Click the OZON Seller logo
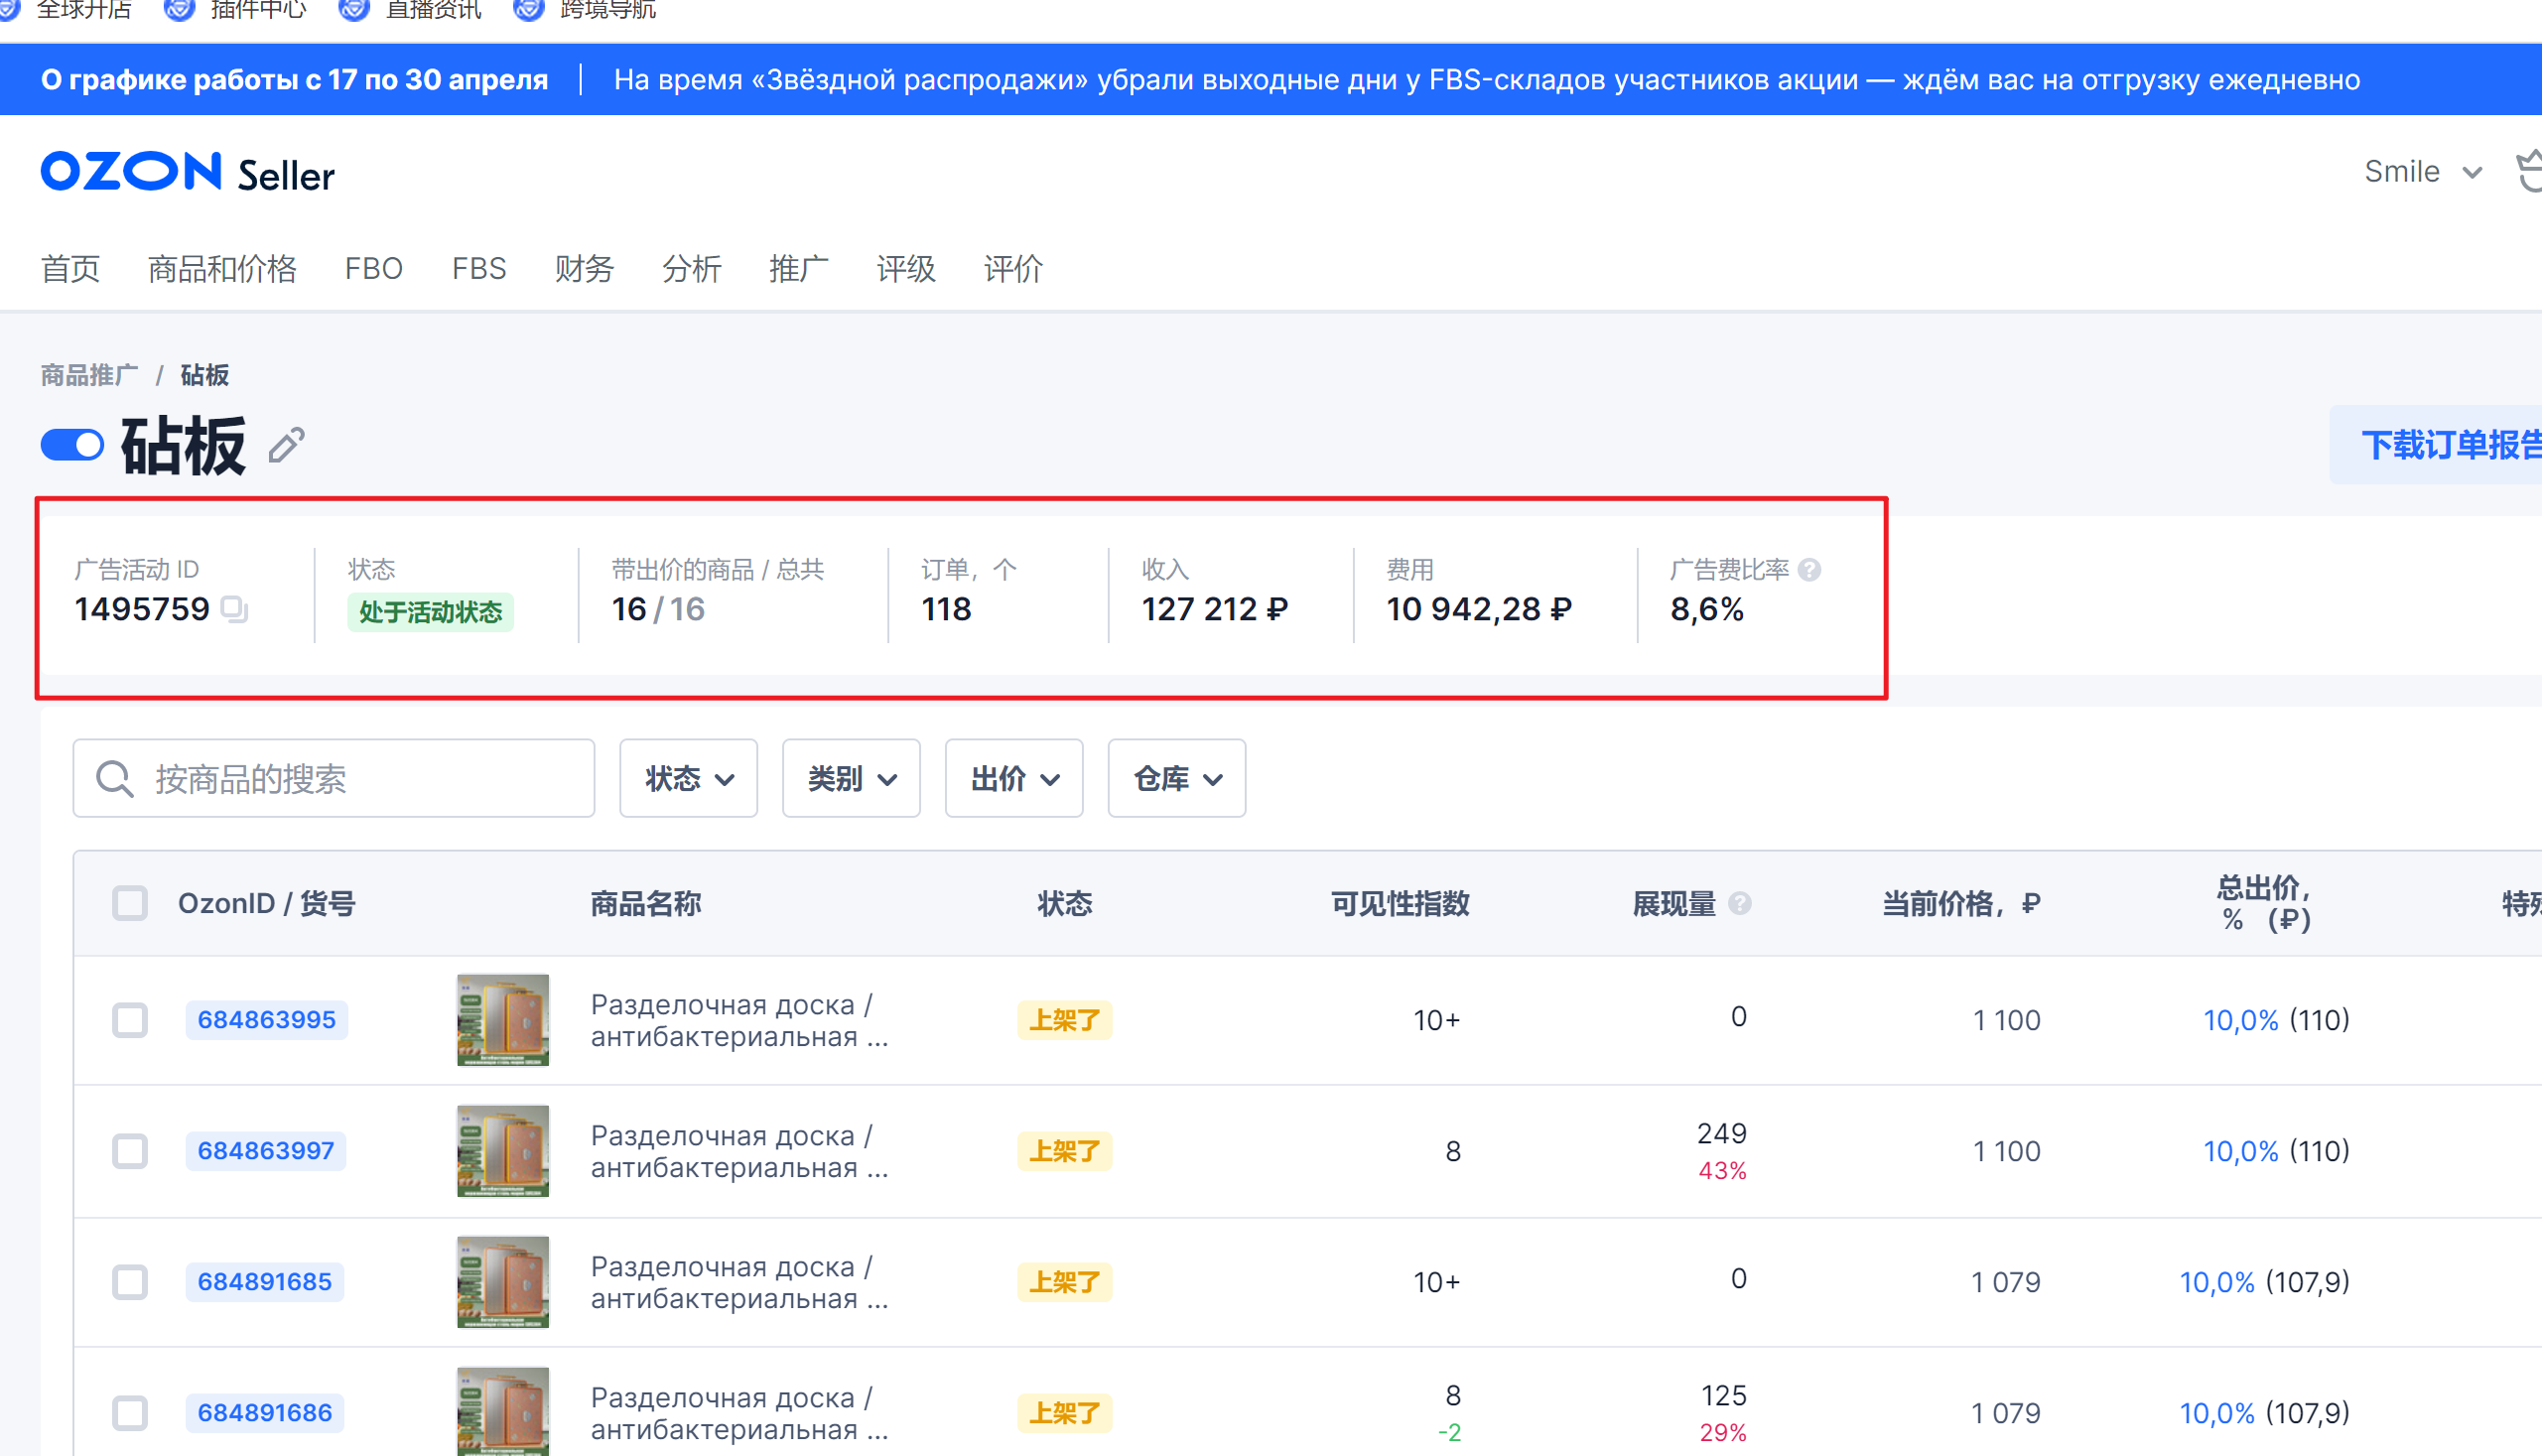This screenshot has height=1456, width=2542. (187, 173)
